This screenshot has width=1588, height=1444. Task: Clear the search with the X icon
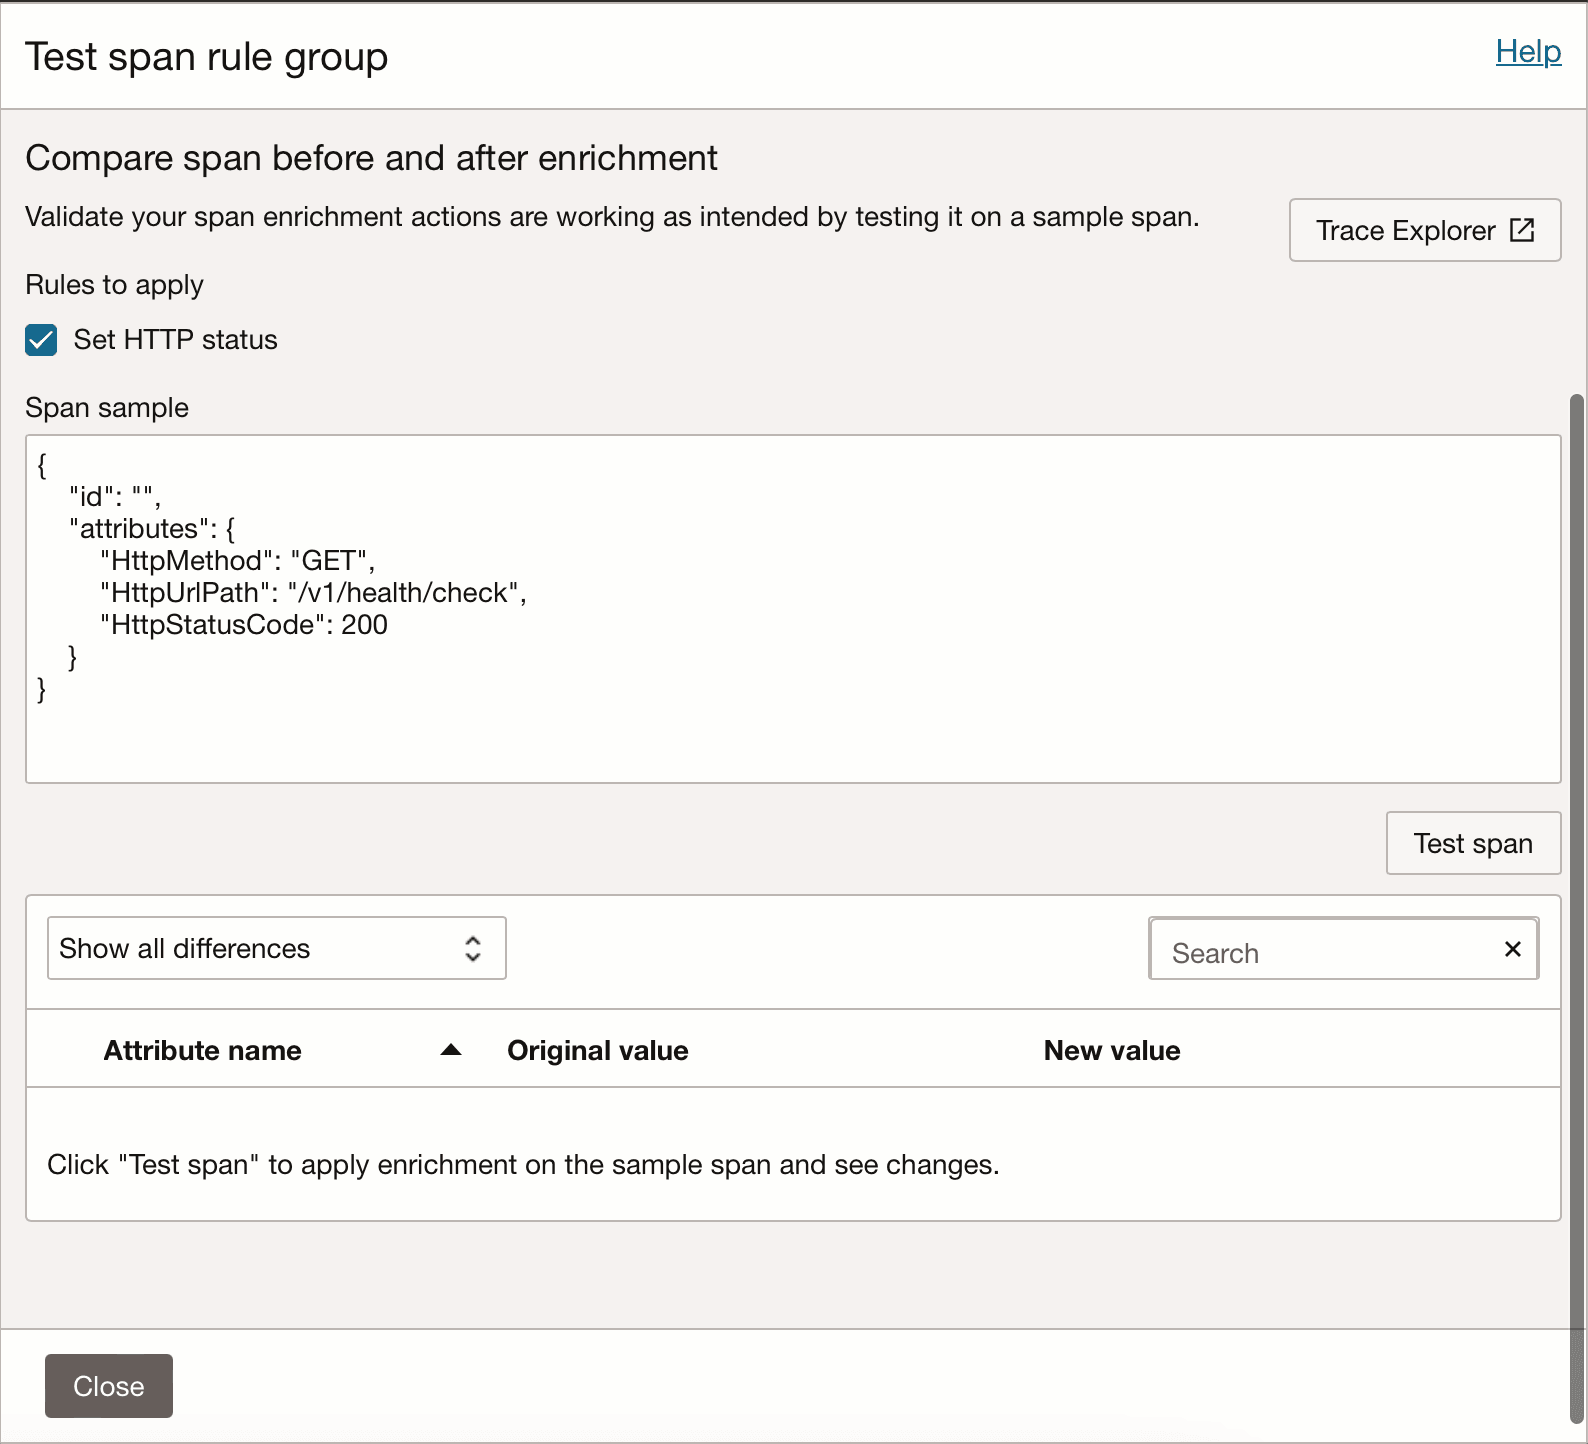(1512, 949)
